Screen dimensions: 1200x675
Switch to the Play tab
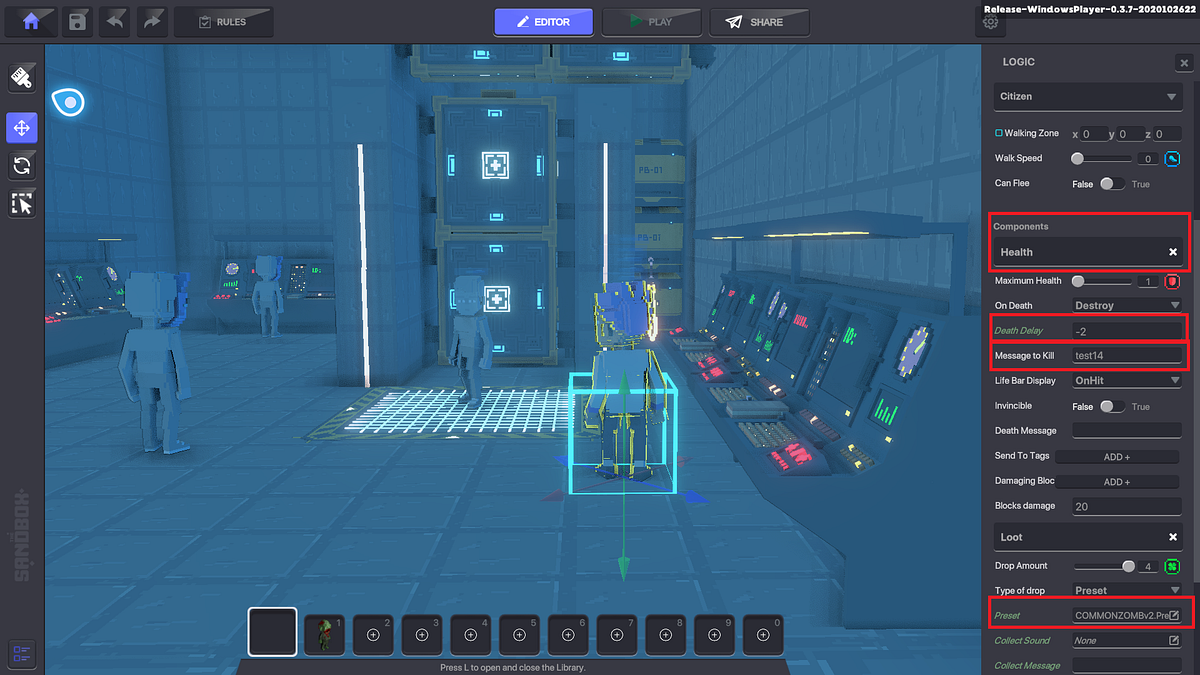click(x=652, y=21)
